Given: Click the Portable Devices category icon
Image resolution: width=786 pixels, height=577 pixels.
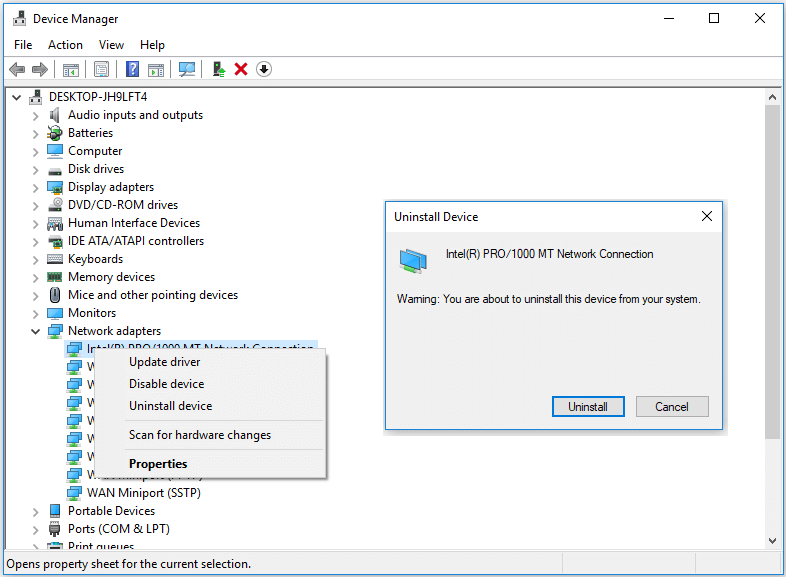Looking at the screenshot, I should click(55, 510).
